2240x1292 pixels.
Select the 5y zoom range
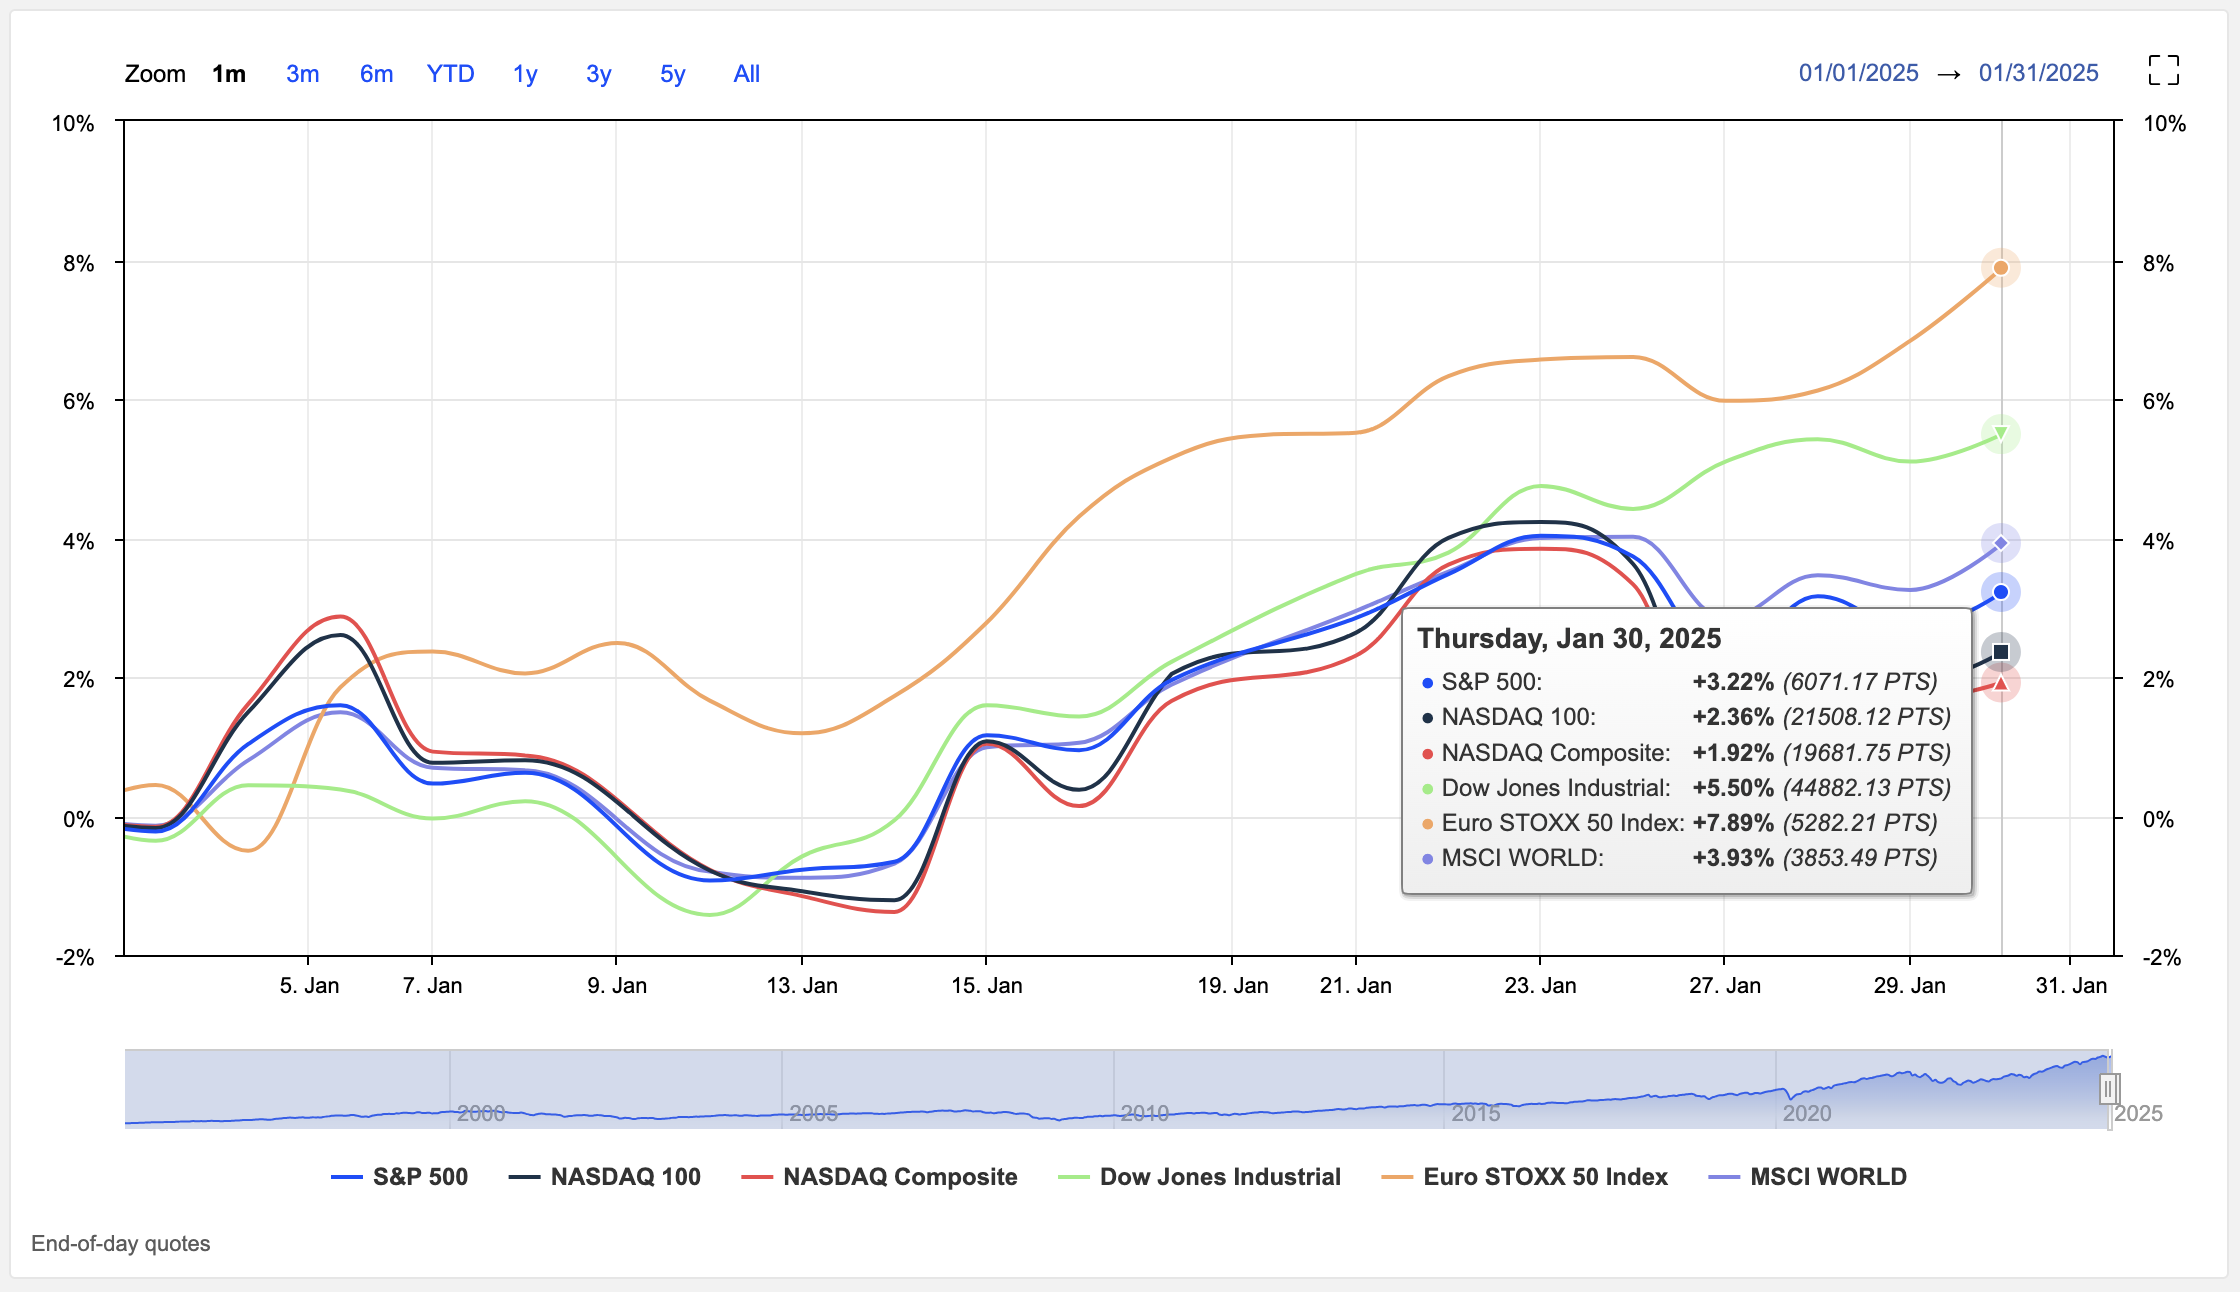coord(672,74)
